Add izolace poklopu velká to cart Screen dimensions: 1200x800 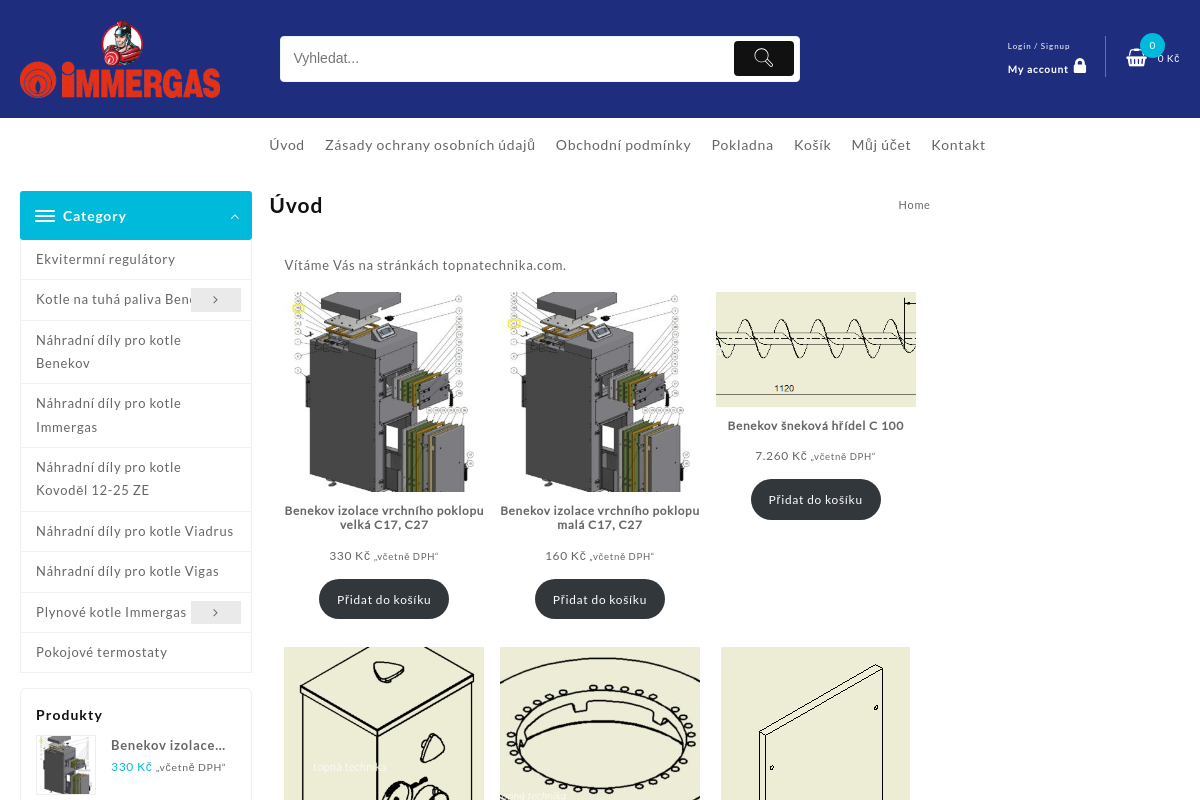point(384,599)
